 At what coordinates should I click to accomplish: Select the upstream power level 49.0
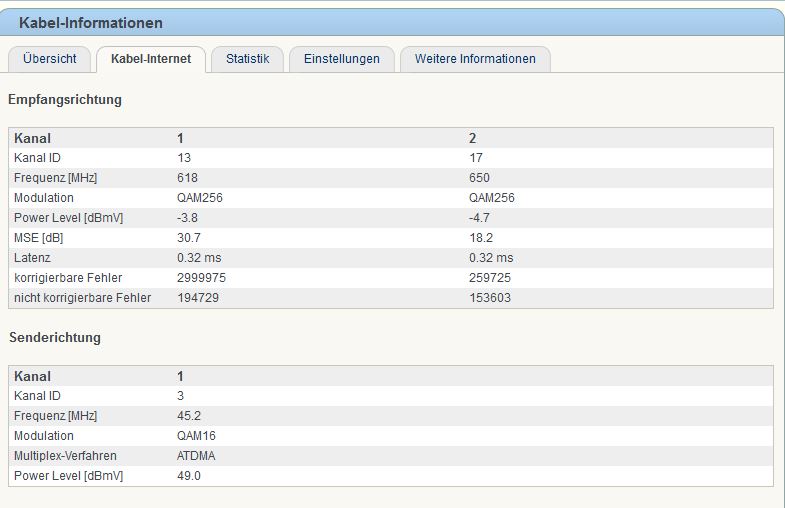tap(188, 476)
